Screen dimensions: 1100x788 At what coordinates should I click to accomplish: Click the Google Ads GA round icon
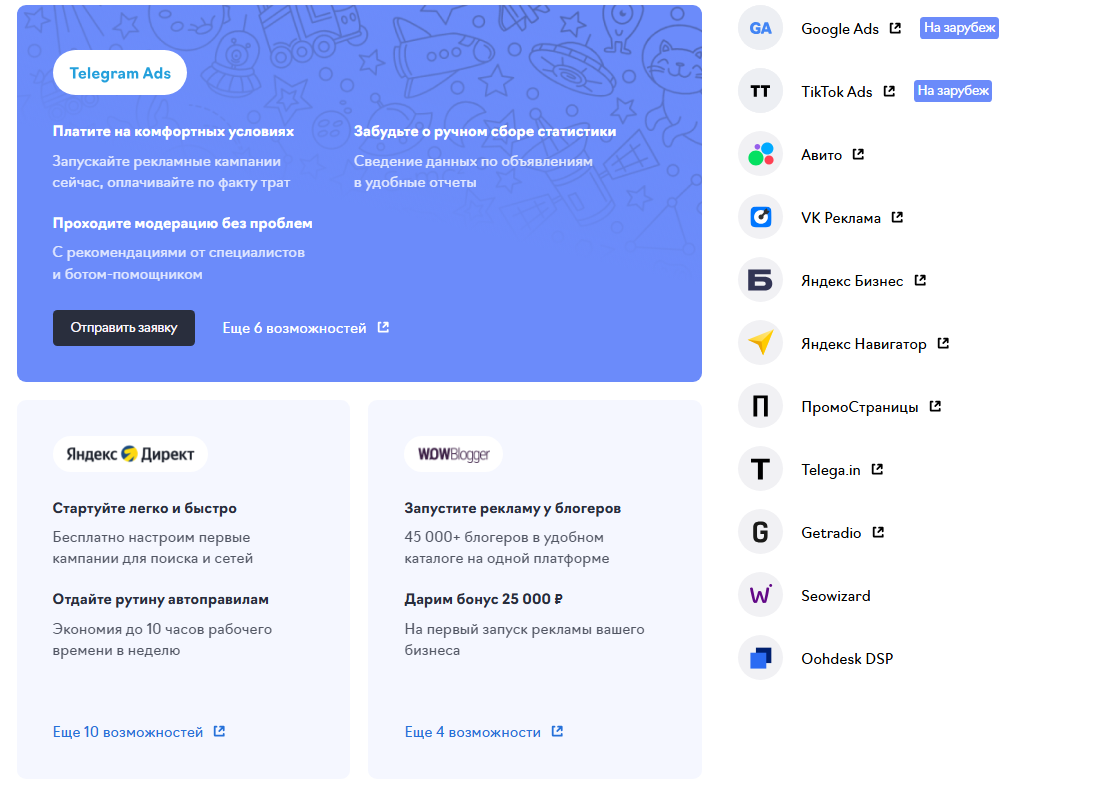click(760, 28)
